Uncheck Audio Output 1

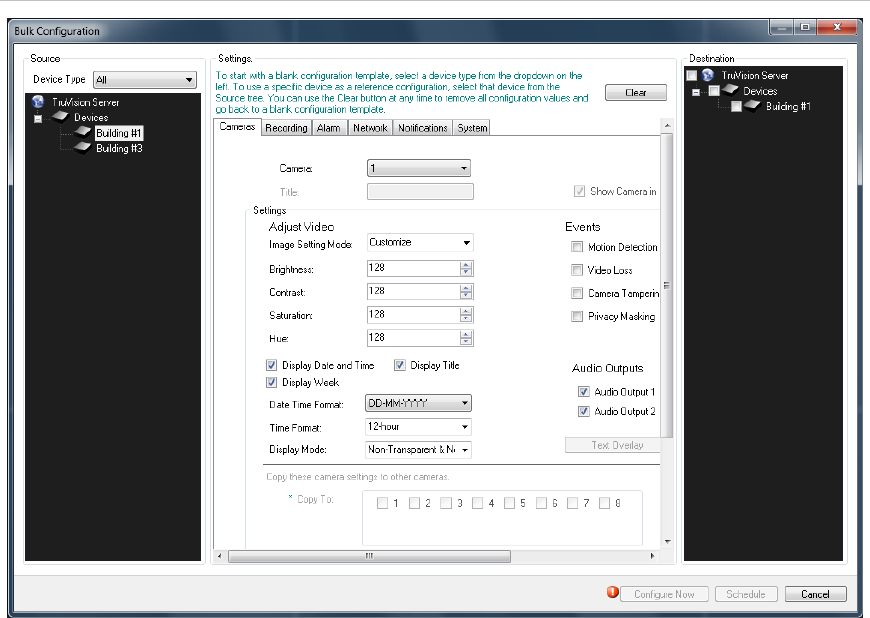point(584,392)
